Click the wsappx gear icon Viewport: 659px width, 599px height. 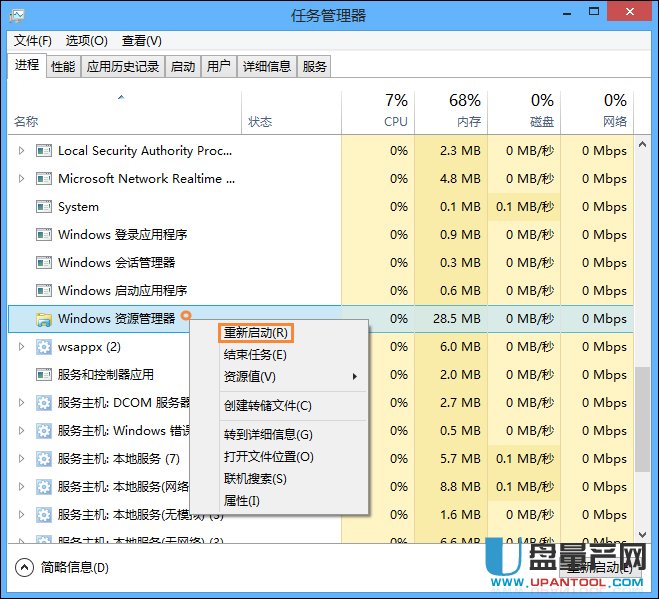44,347
